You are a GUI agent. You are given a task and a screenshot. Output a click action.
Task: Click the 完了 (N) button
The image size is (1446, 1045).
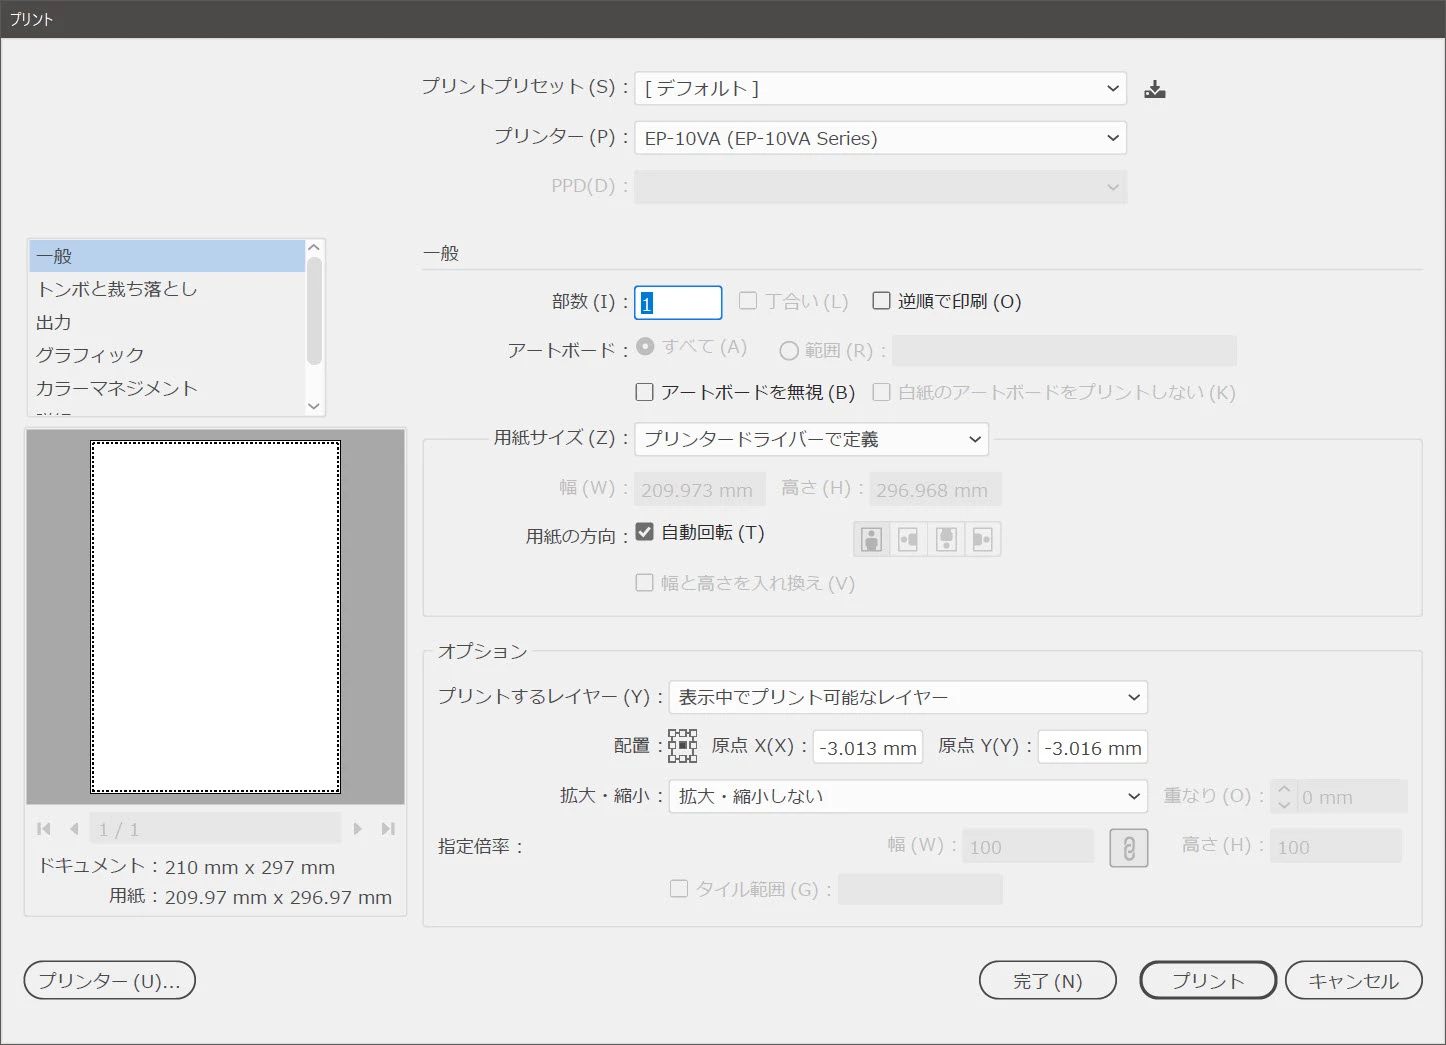[x=1048, y=980]
